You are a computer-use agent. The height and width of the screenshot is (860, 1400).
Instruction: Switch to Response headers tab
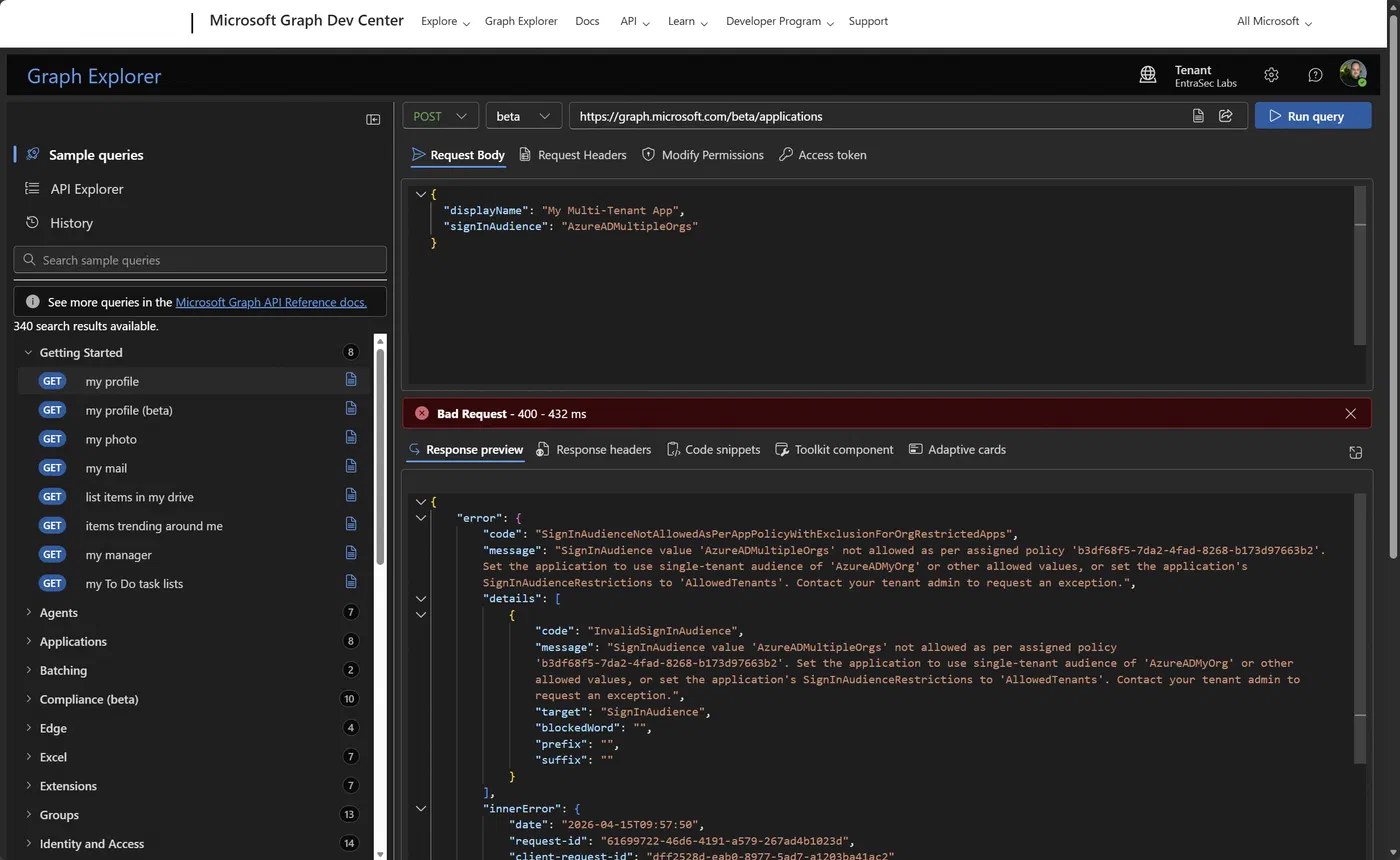(594, 450)
